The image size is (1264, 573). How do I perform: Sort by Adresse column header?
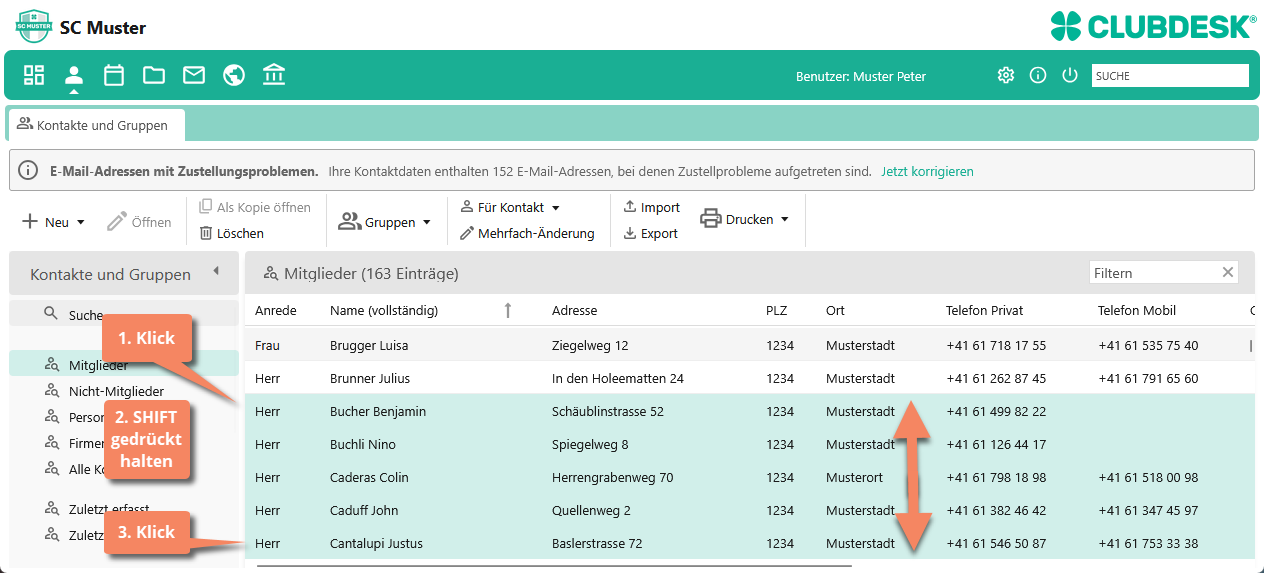click(574, 311)
